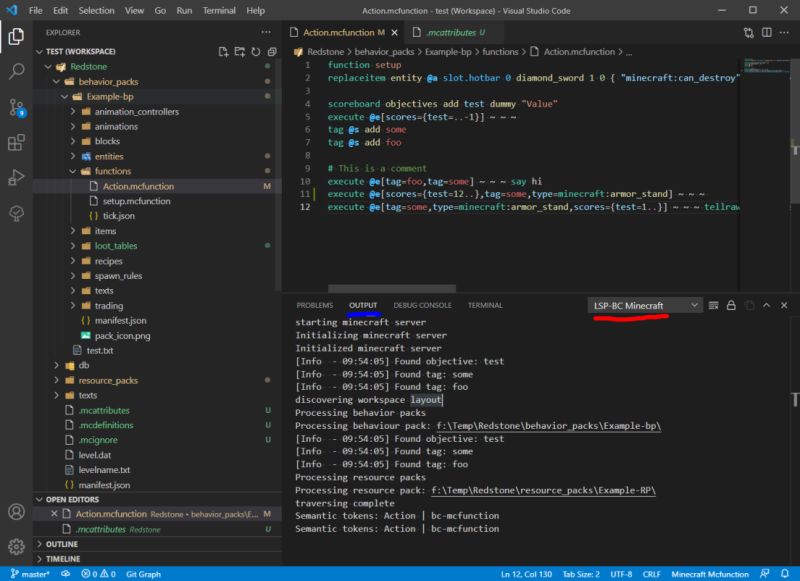Click the Clear Output icon in the Output panel

pos(713,305)
